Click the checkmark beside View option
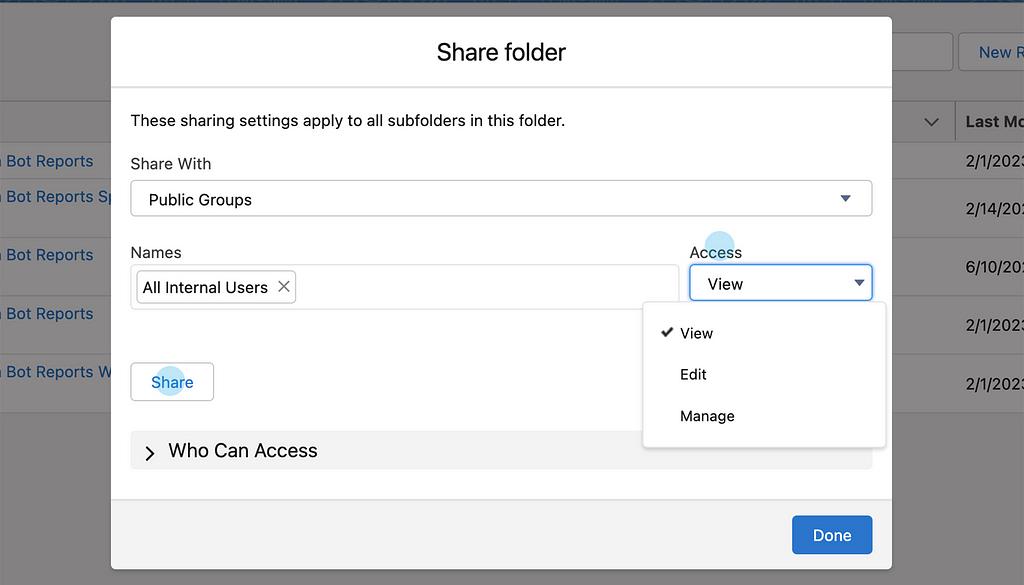The width and height of the screenshot is (1024, 585). (x=667, y=333)
